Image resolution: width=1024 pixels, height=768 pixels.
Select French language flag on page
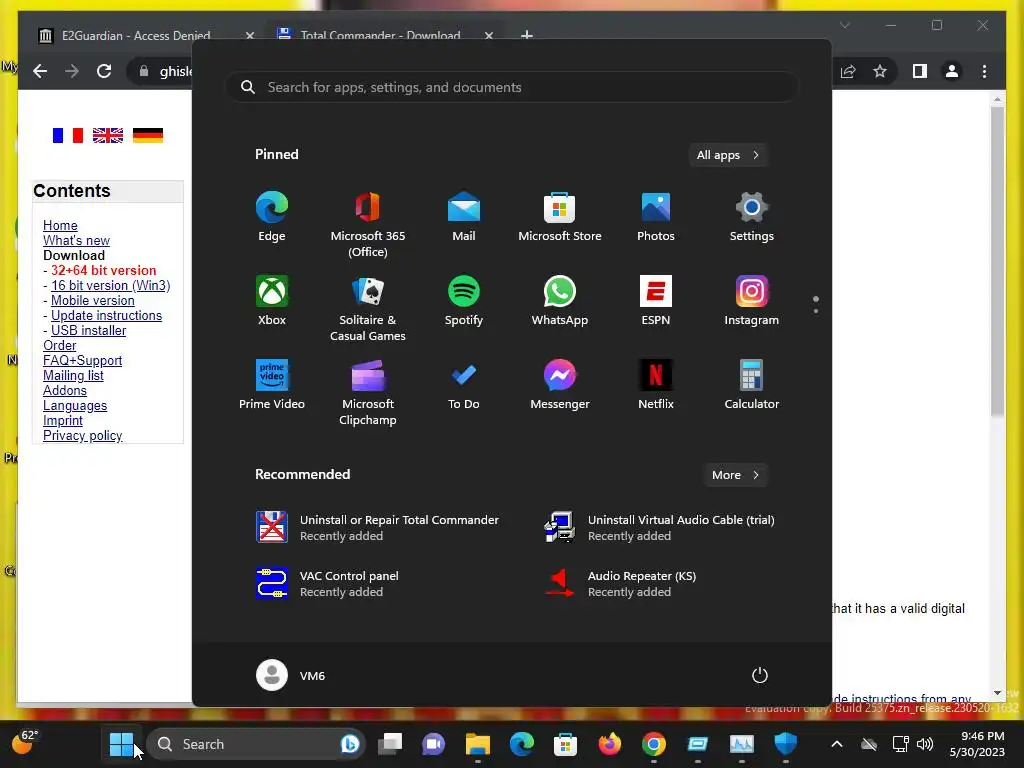(68, 135)
